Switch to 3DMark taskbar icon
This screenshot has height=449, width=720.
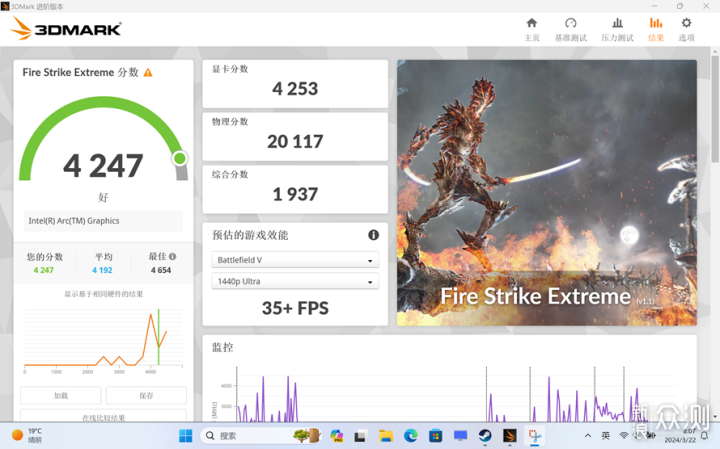510,436
